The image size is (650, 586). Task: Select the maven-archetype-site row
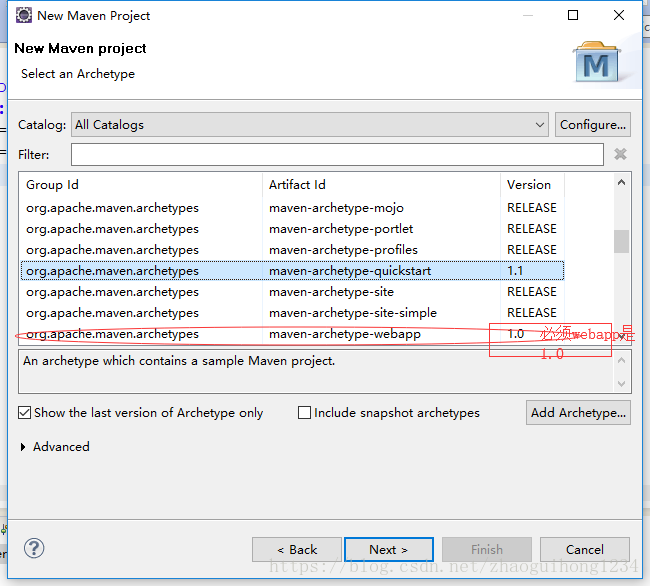click(292, 292)
